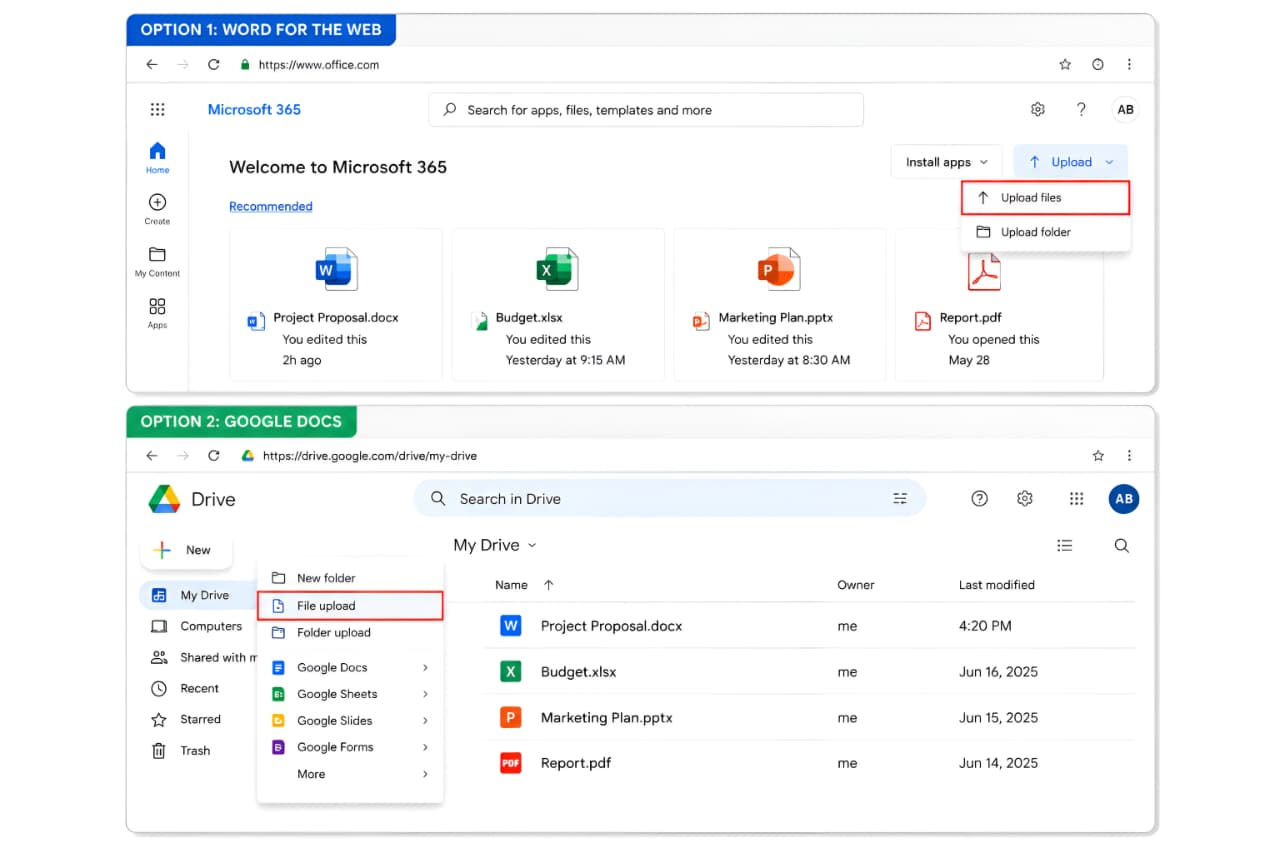The image size is (1280, 853).
Task: Open Microsoft 365 settings gear
Action: coord(1038,110)
